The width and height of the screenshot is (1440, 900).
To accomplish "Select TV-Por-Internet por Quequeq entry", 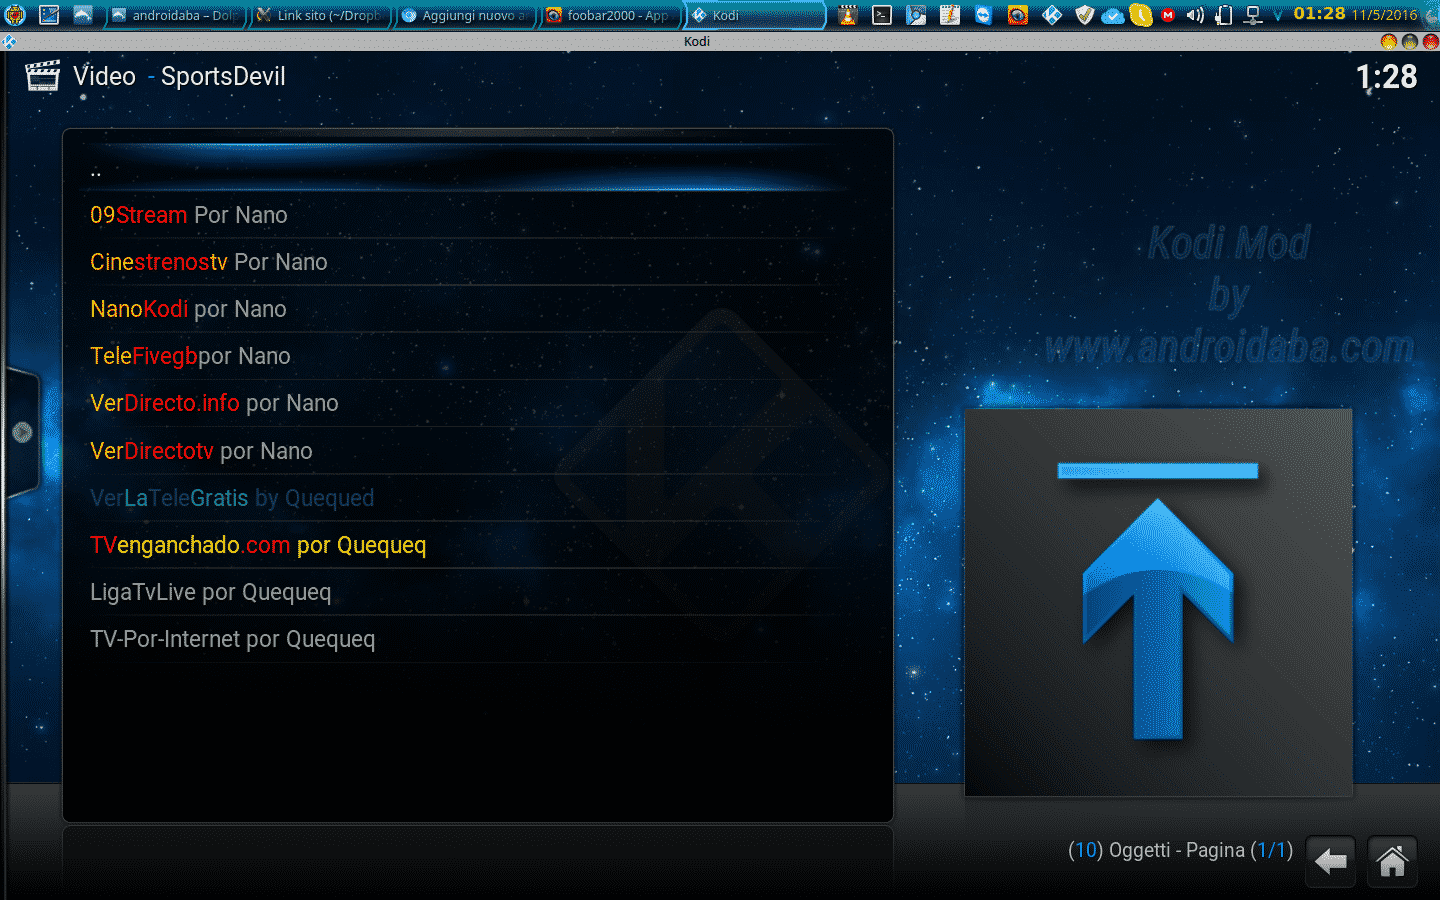I will click(477, 639).
